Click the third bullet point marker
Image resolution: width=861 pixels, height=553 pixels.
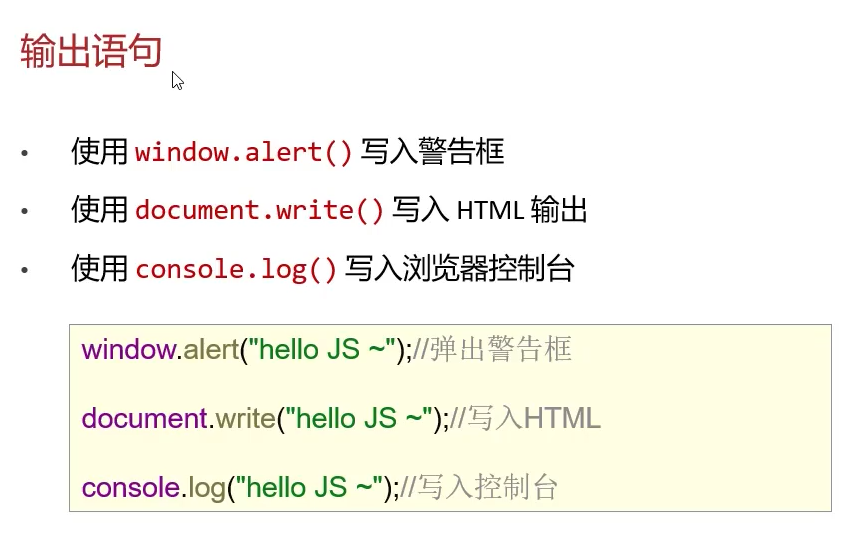[24, 270]
